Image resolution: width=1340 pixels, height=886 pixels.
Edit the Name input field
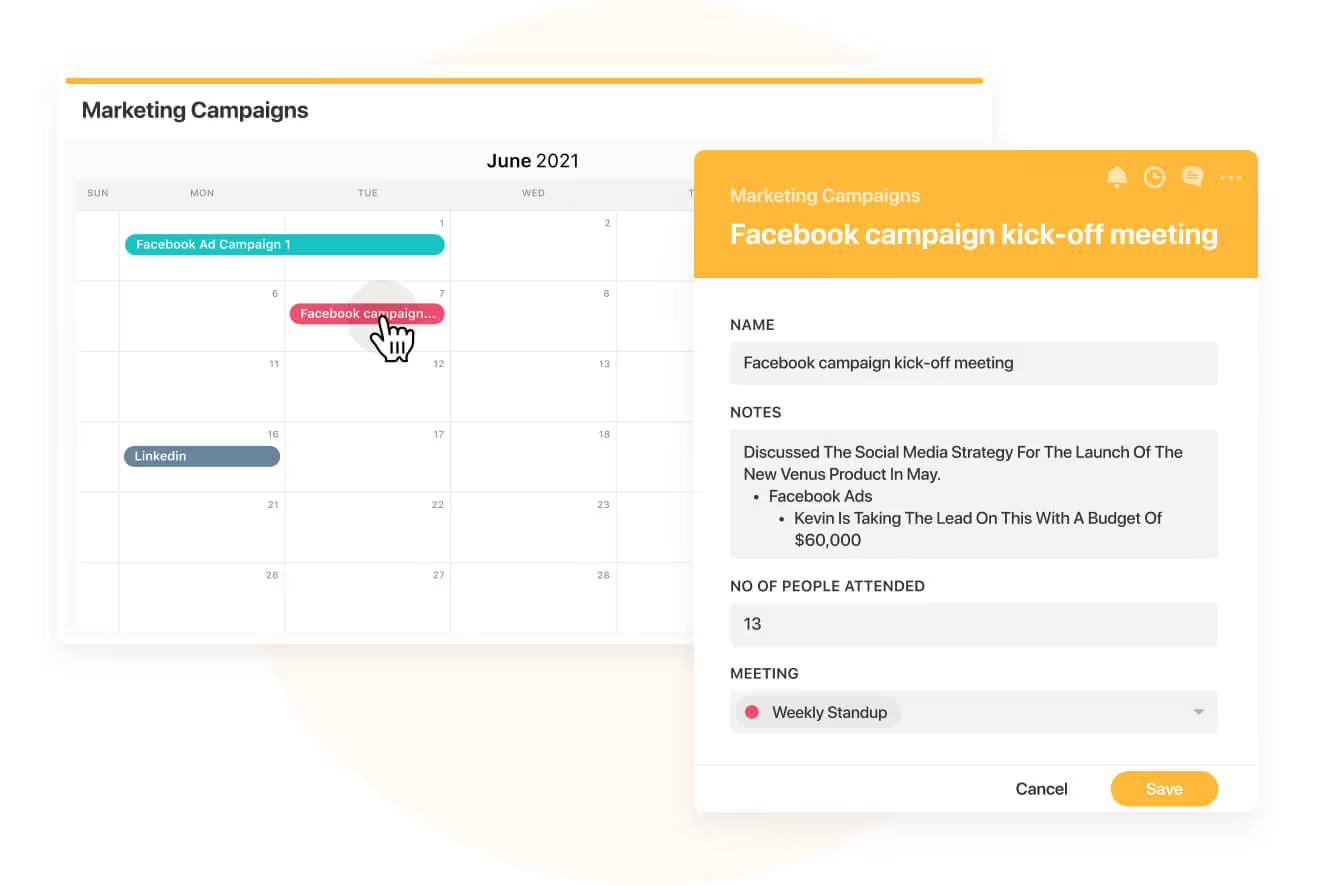[x=973, y=363]
